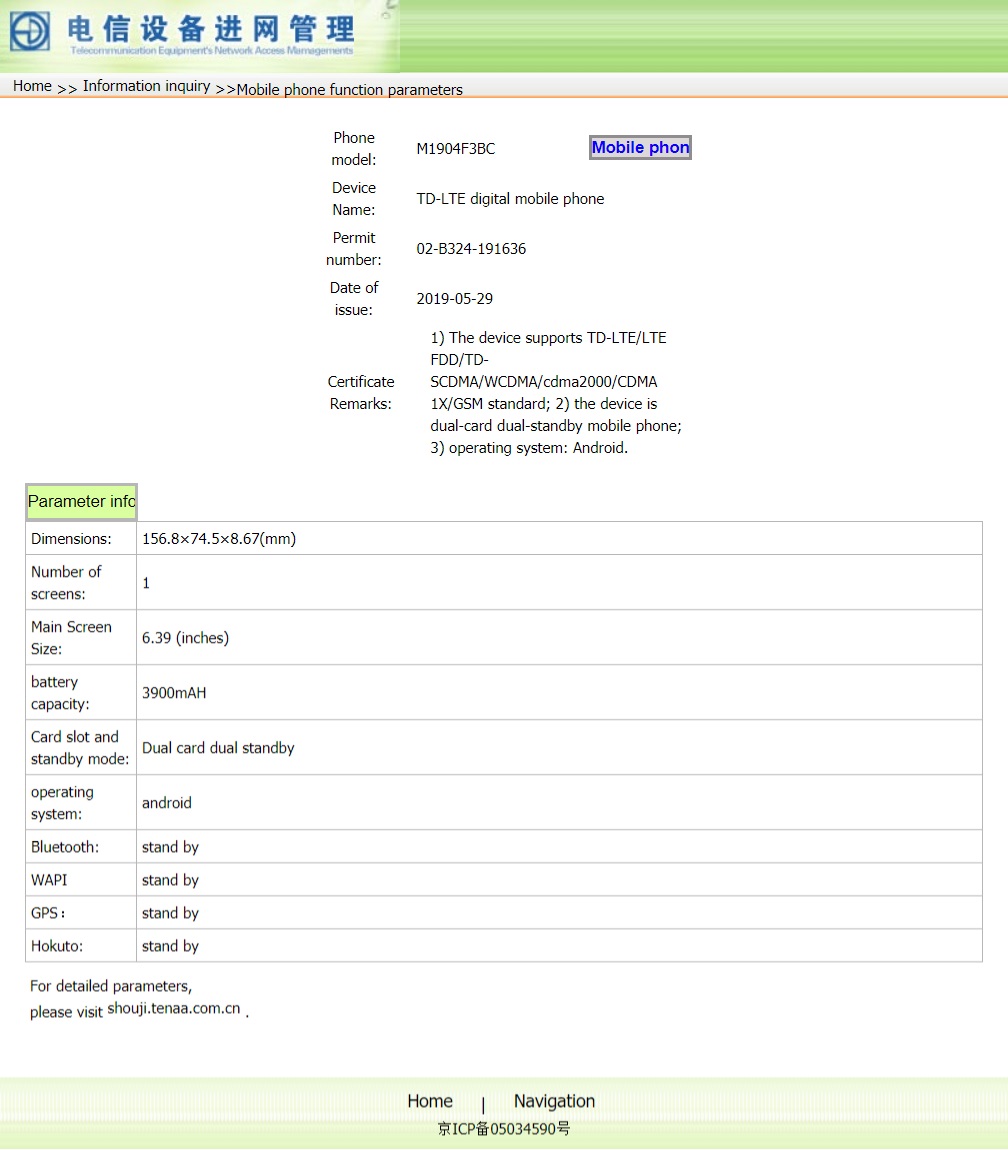Click the telecom equipment logo icon
Image resolution: width=1008 pixels, height=1150 pixels.
pos(30,33)
